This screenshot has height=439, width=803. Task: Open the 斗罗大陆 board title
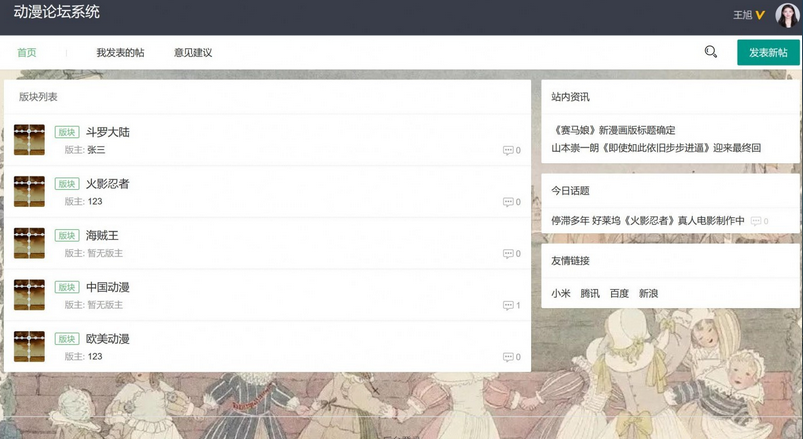click(108, 132)
